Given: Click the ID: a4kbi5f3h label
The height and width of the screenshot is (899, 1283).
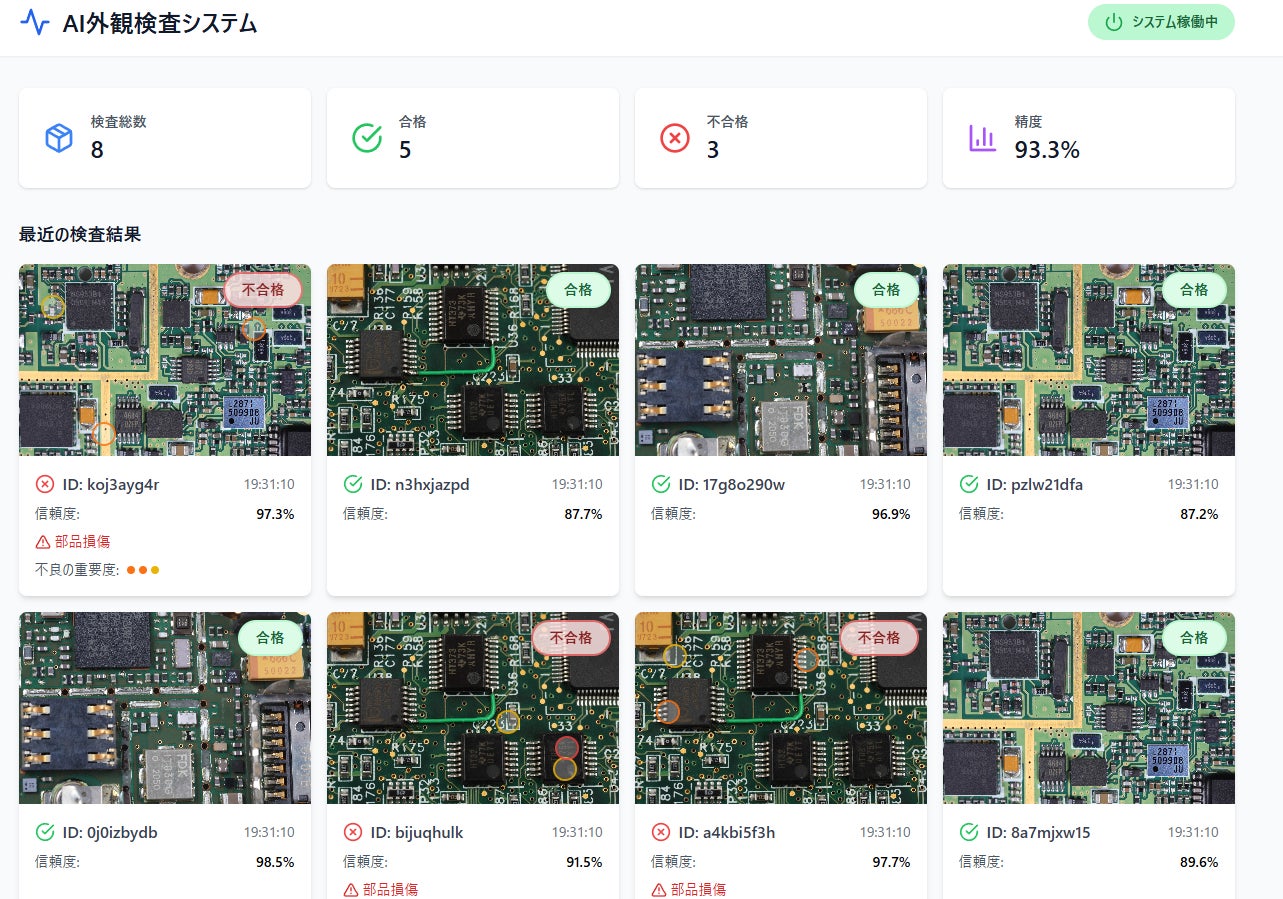Looking at the screenshot, I should coord(727,833).
